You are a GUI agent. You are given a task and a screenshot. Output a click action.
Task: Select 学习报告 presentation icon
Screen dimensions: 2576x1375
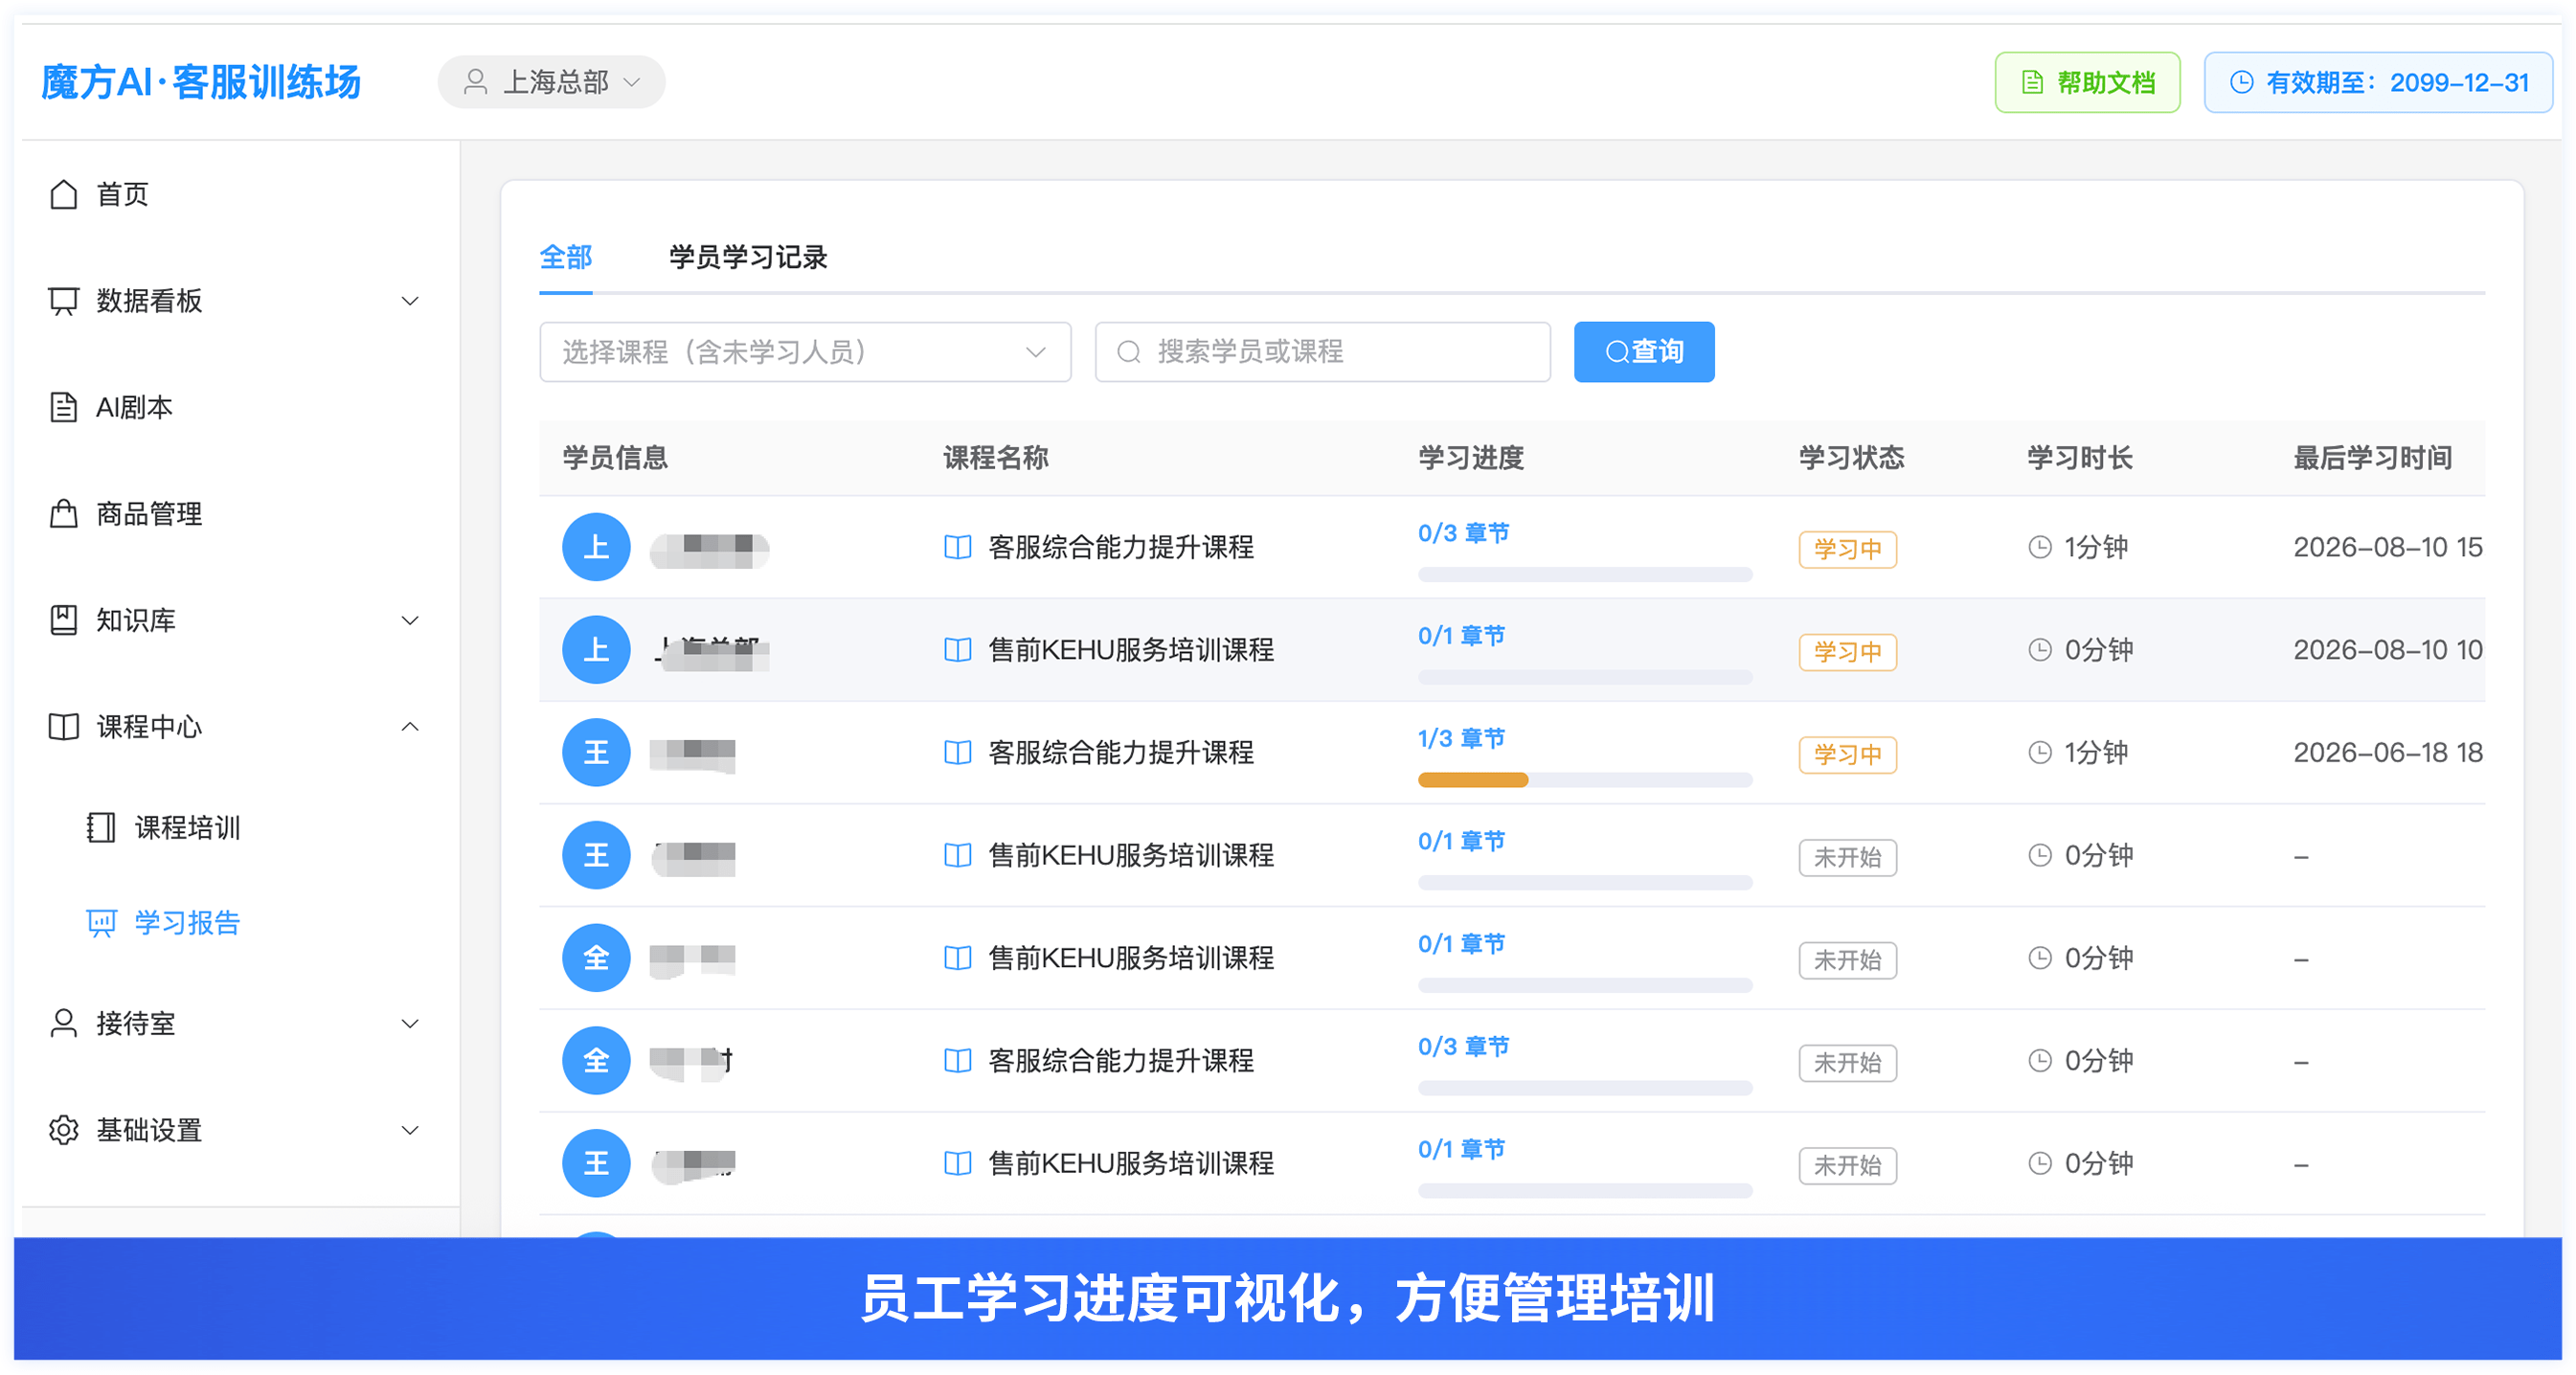[x=101, y=922]
